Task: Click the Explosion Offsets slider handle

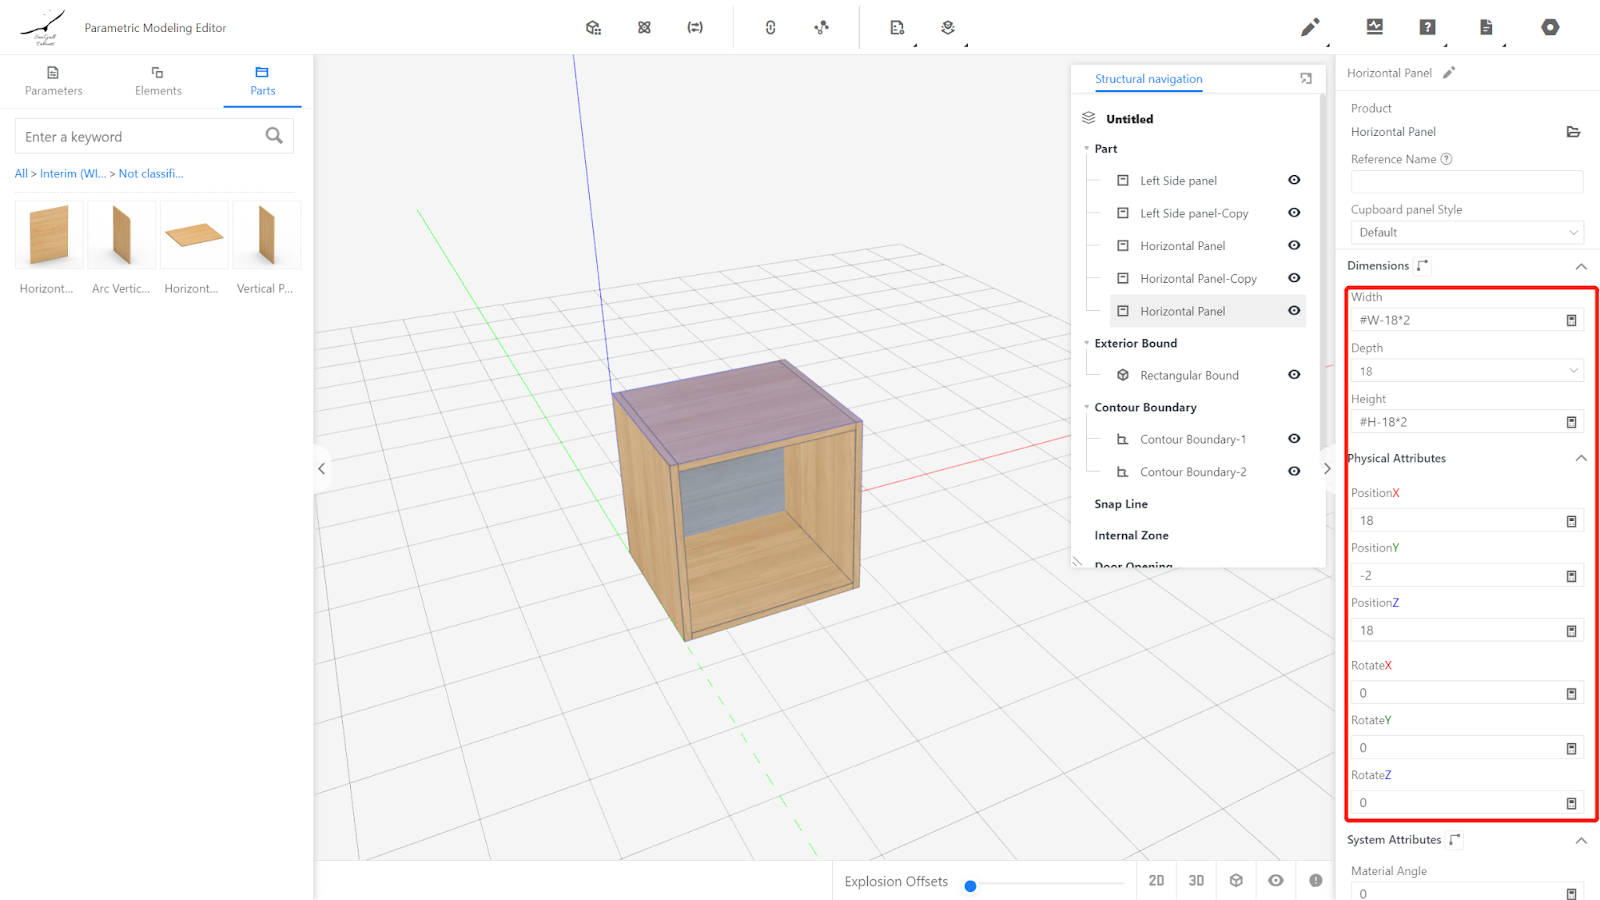Action: coord(970,886)
